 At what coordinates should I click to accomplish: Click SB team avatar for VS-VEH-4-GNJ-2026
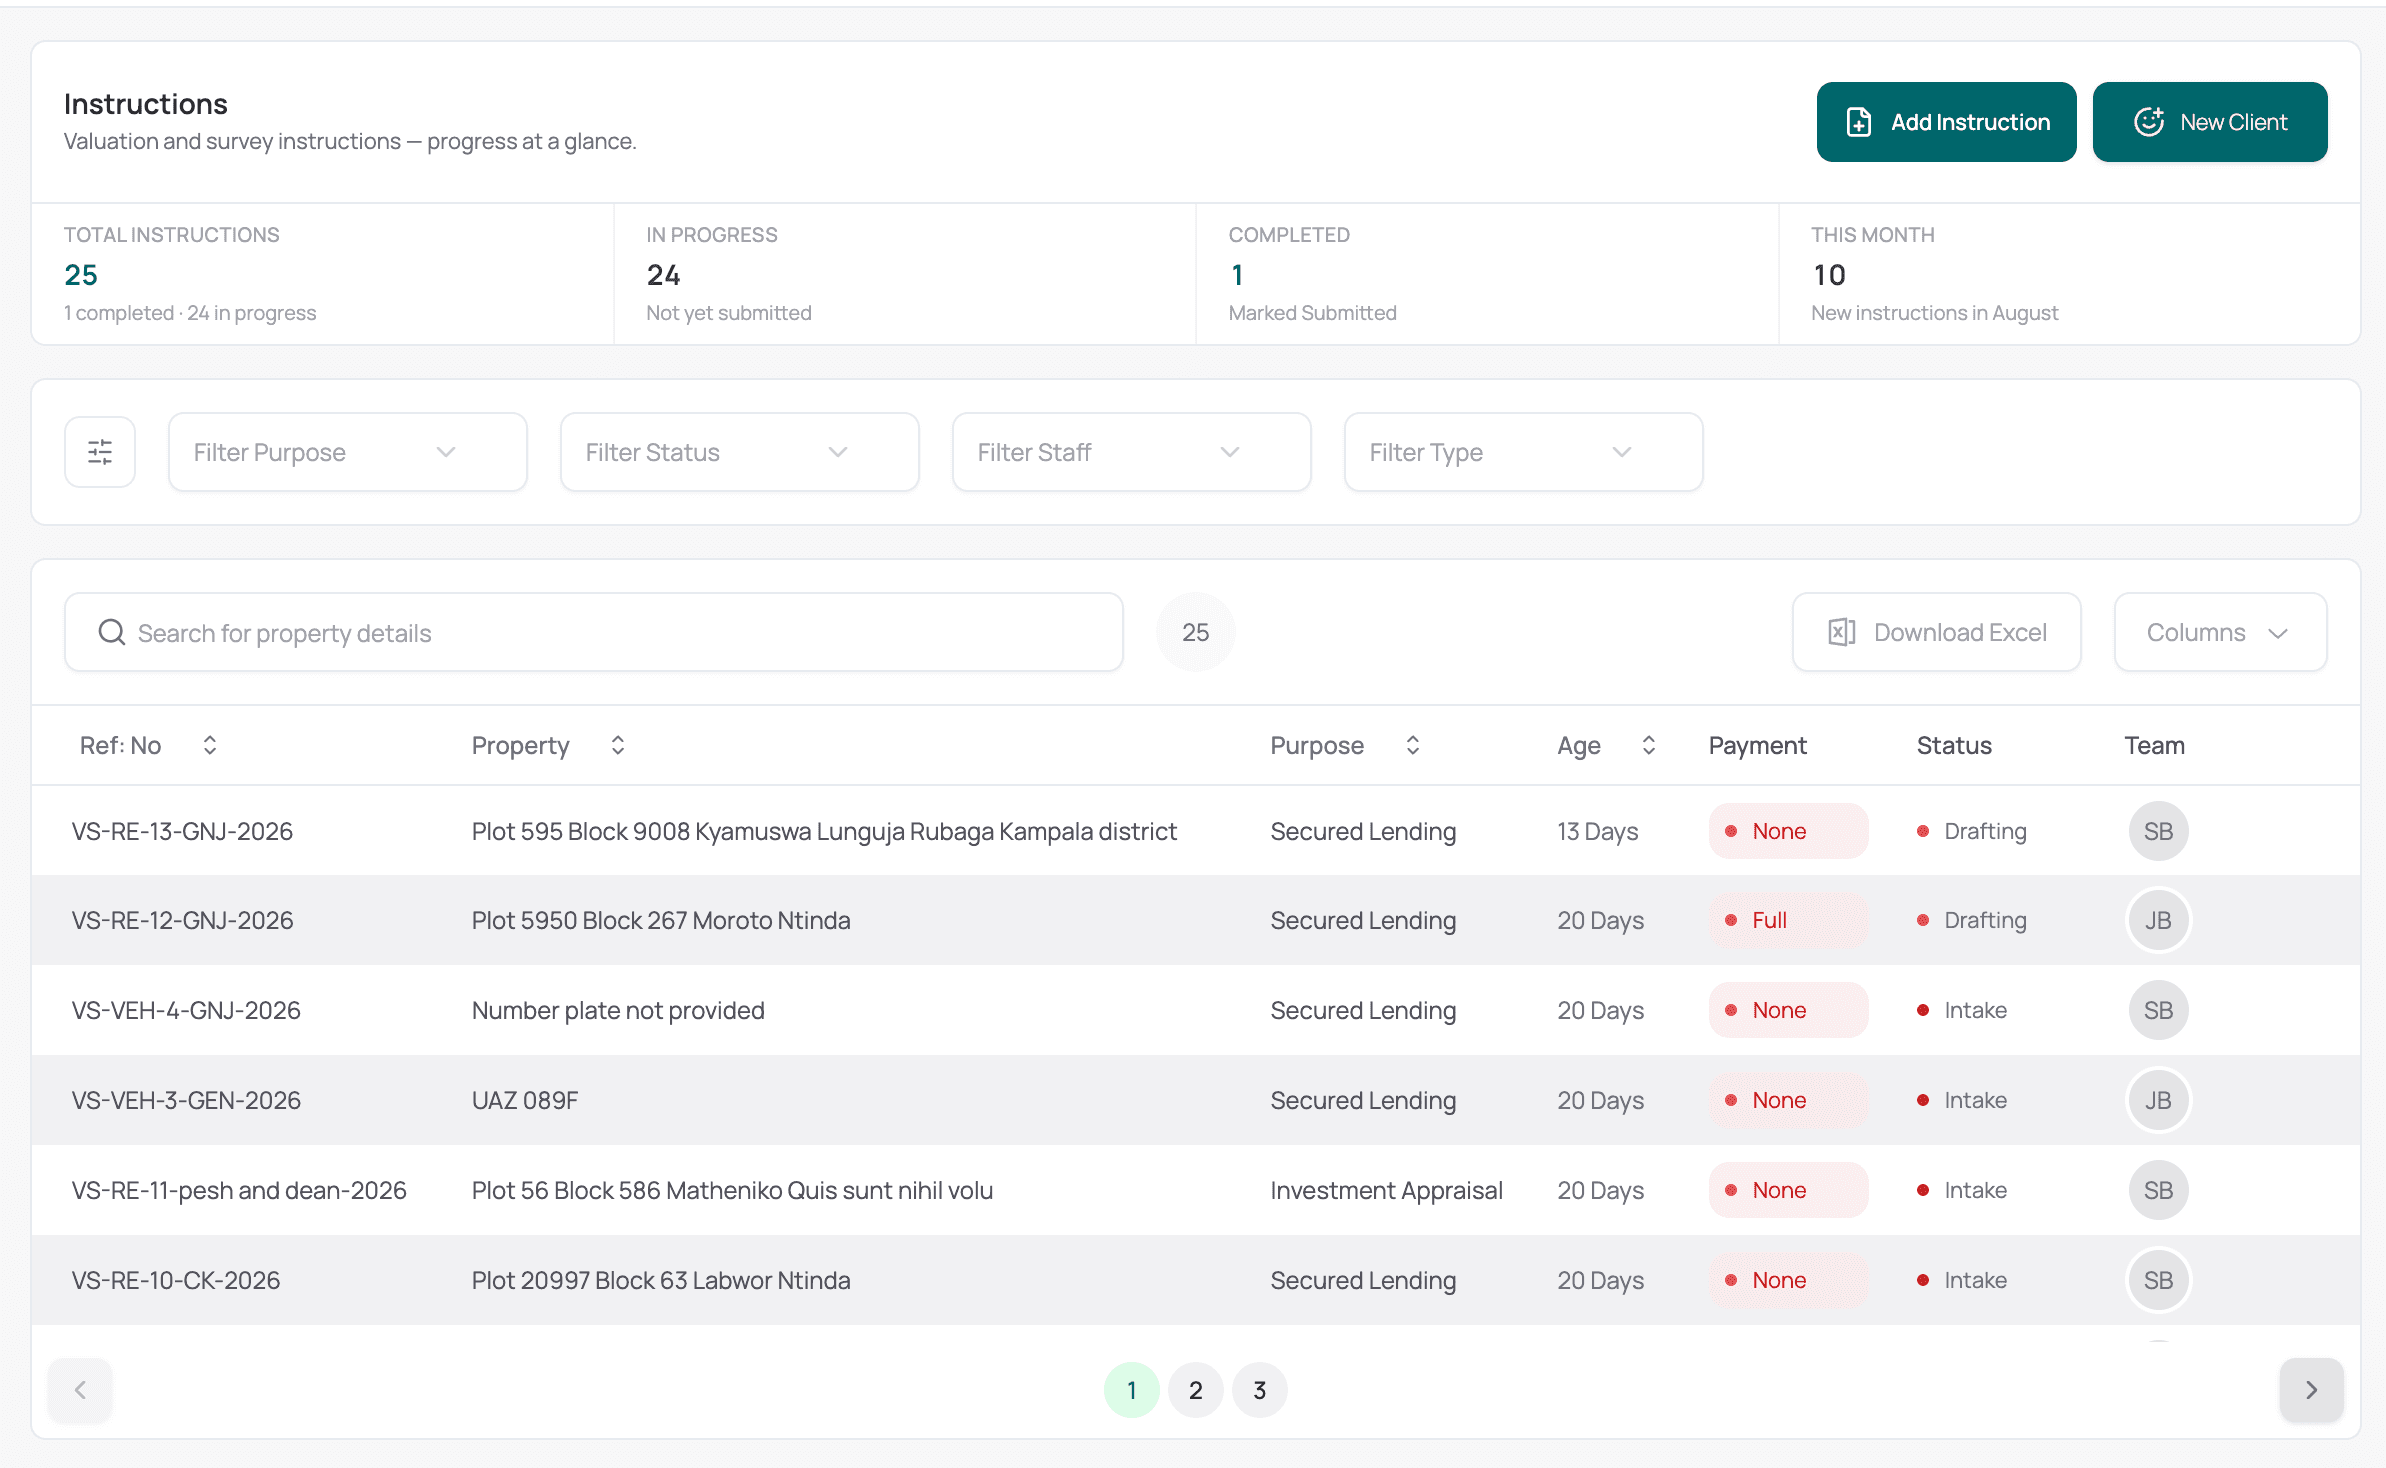[x=2158, y=1010]
